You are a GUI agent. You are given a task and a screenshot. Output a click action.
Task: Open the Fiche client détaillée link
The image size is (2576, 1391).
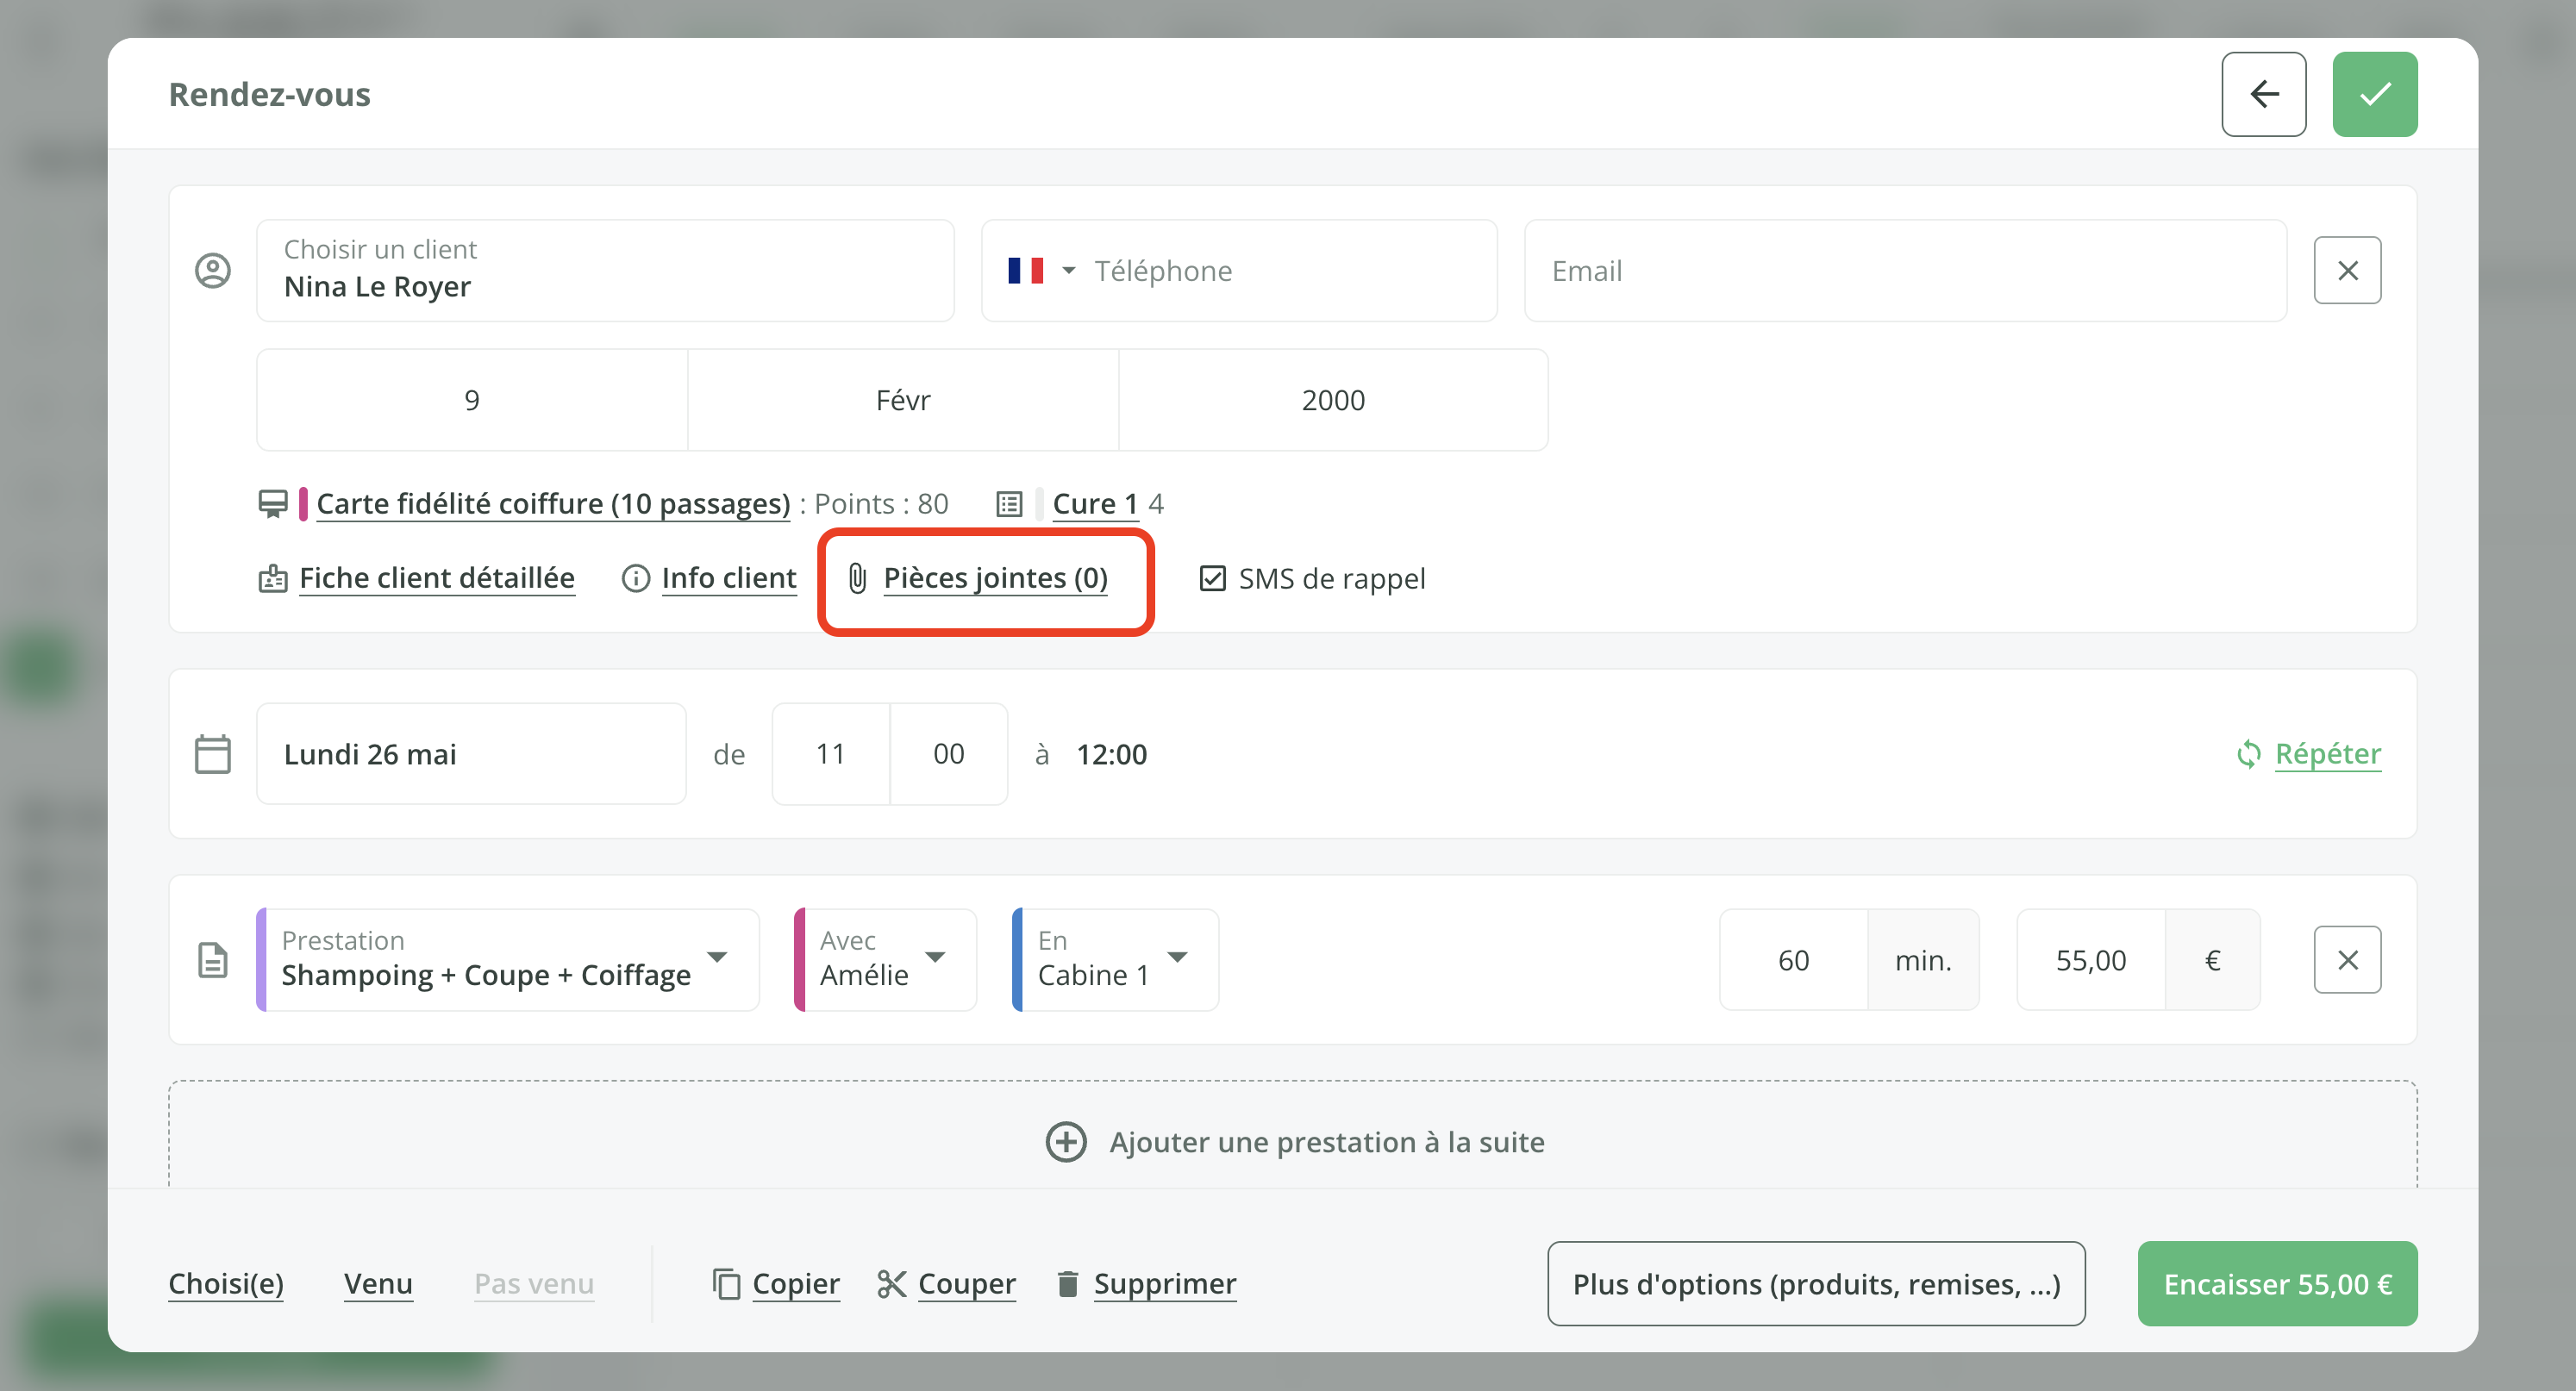(436, 578)
